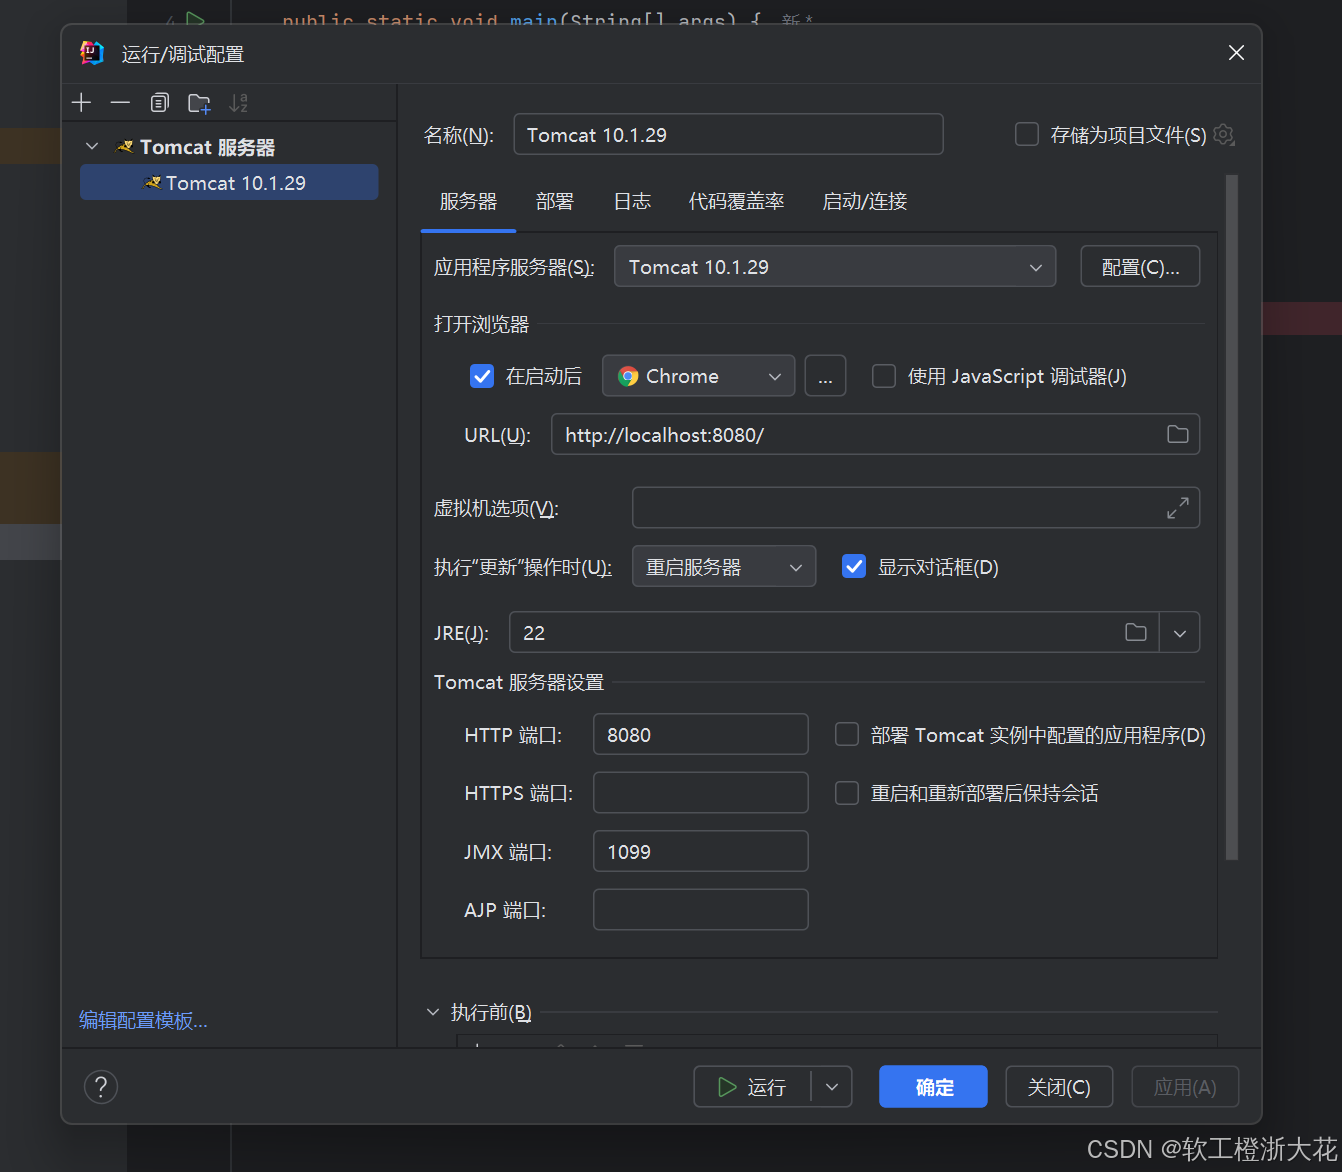Viewport: 1342px width, 1172px height.
Task: Switch to 启动/连接 tab
Action: click(x=864, y=202)
